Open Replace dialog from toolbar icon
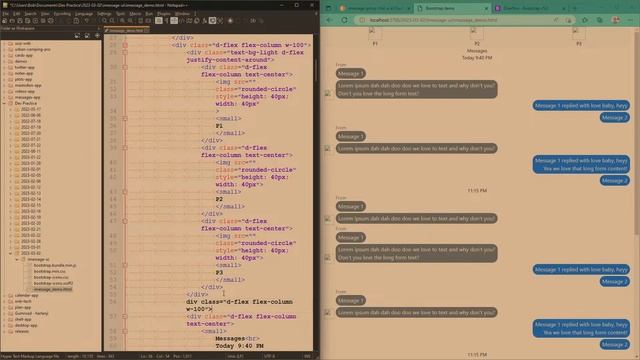The width and height of the screenshot is (640, 360). click(x=112, y=20)
